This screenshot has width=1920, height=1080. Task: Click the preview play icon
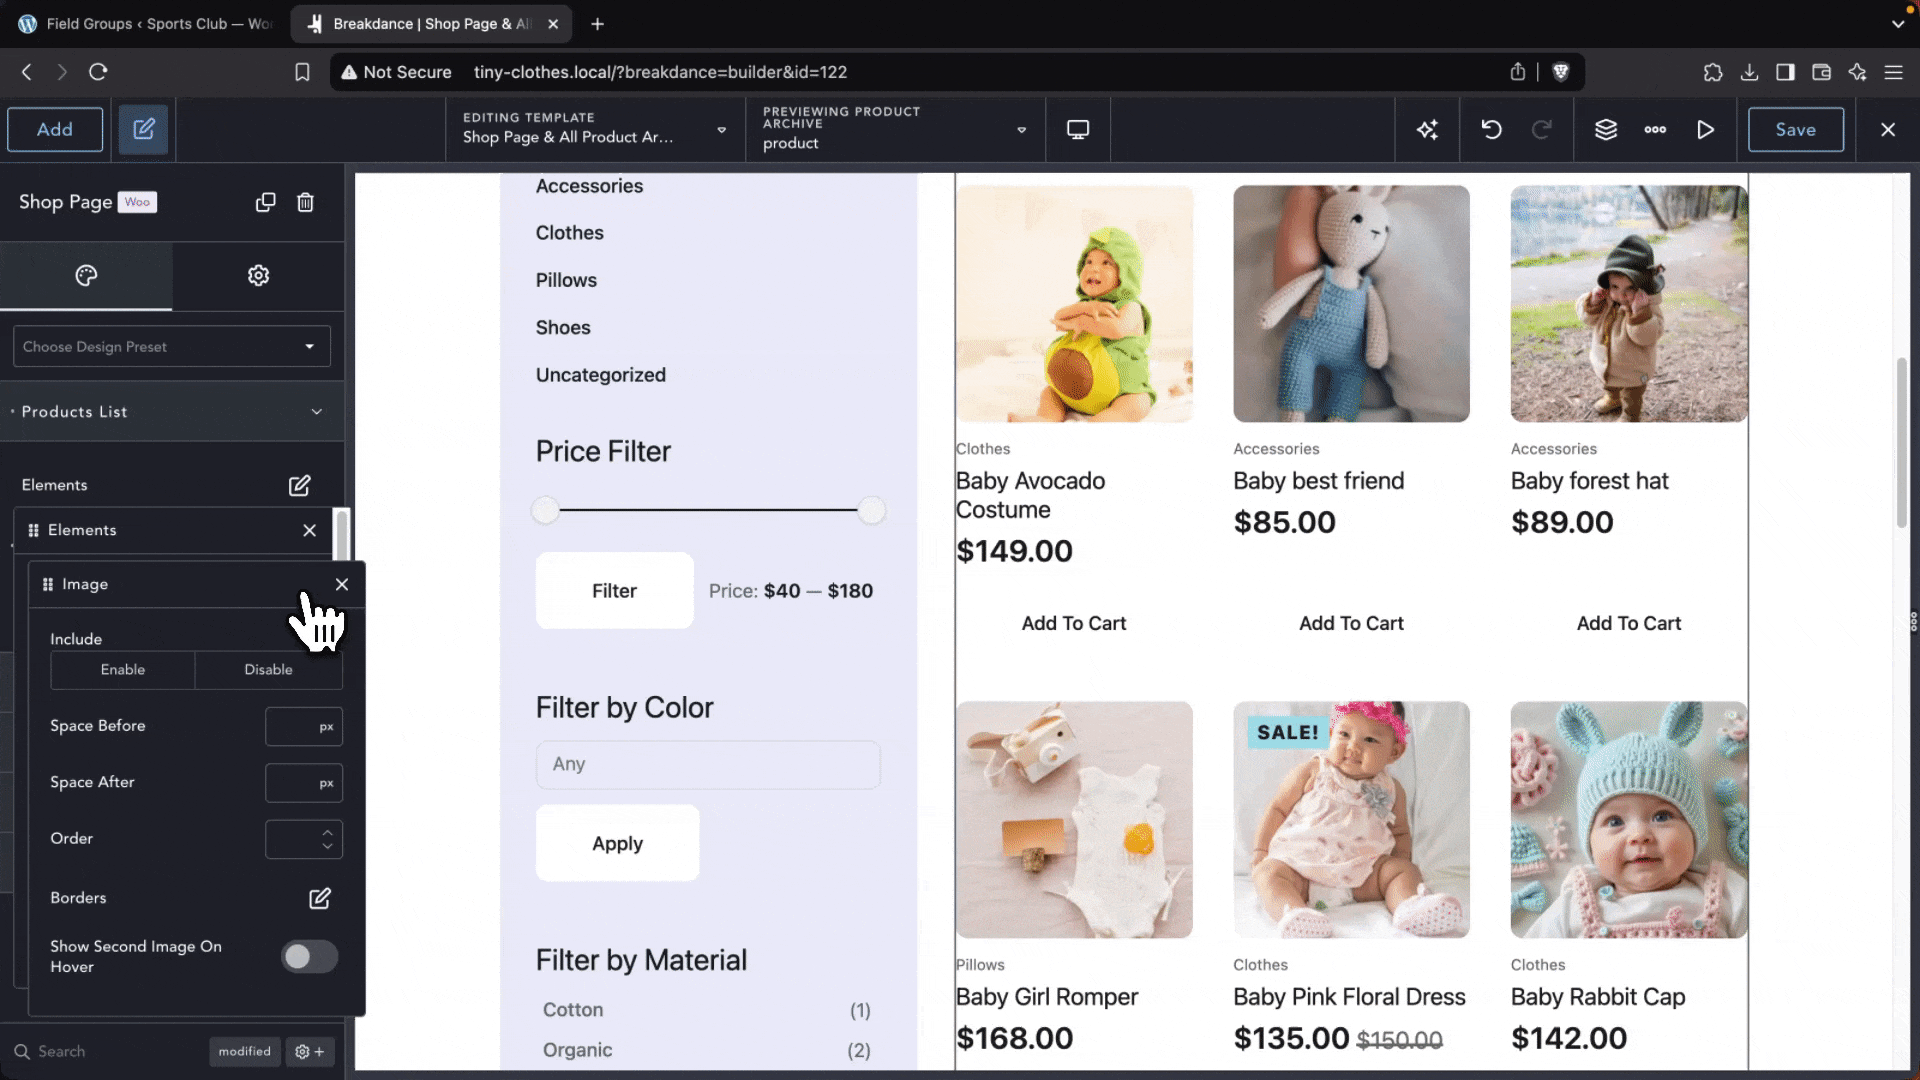(x=1705, y=130)
